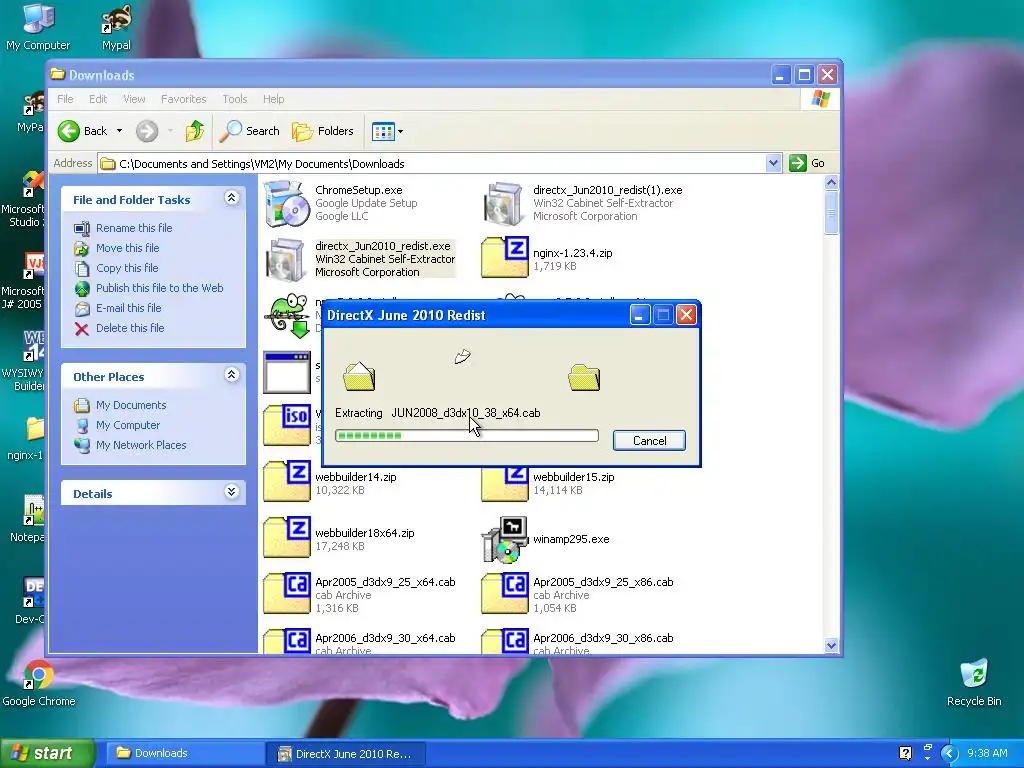Screen dimensions: 1024x768
Task: Open the My Computer desktop icon
Action: click(38, 27)
